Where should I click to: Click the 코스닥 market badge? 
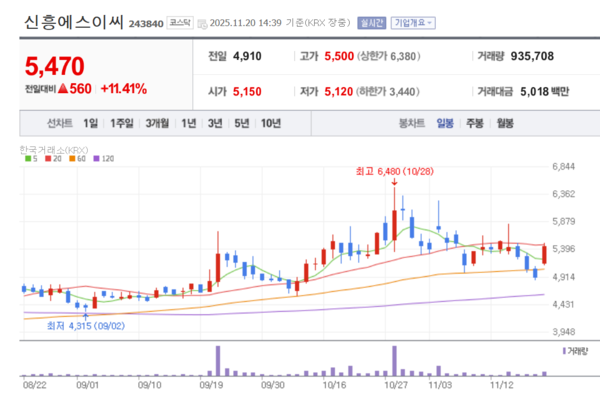click(x=181, y=21)
